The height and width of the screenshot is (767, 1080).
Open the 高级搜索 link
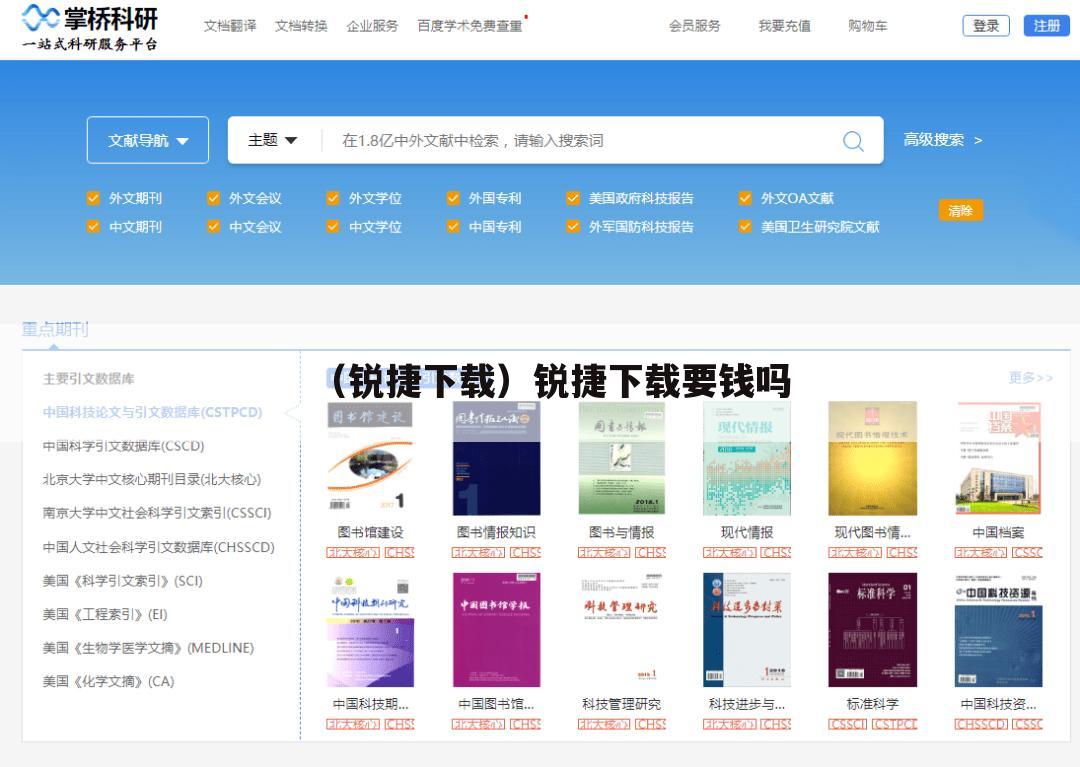[x=942, y=140]
